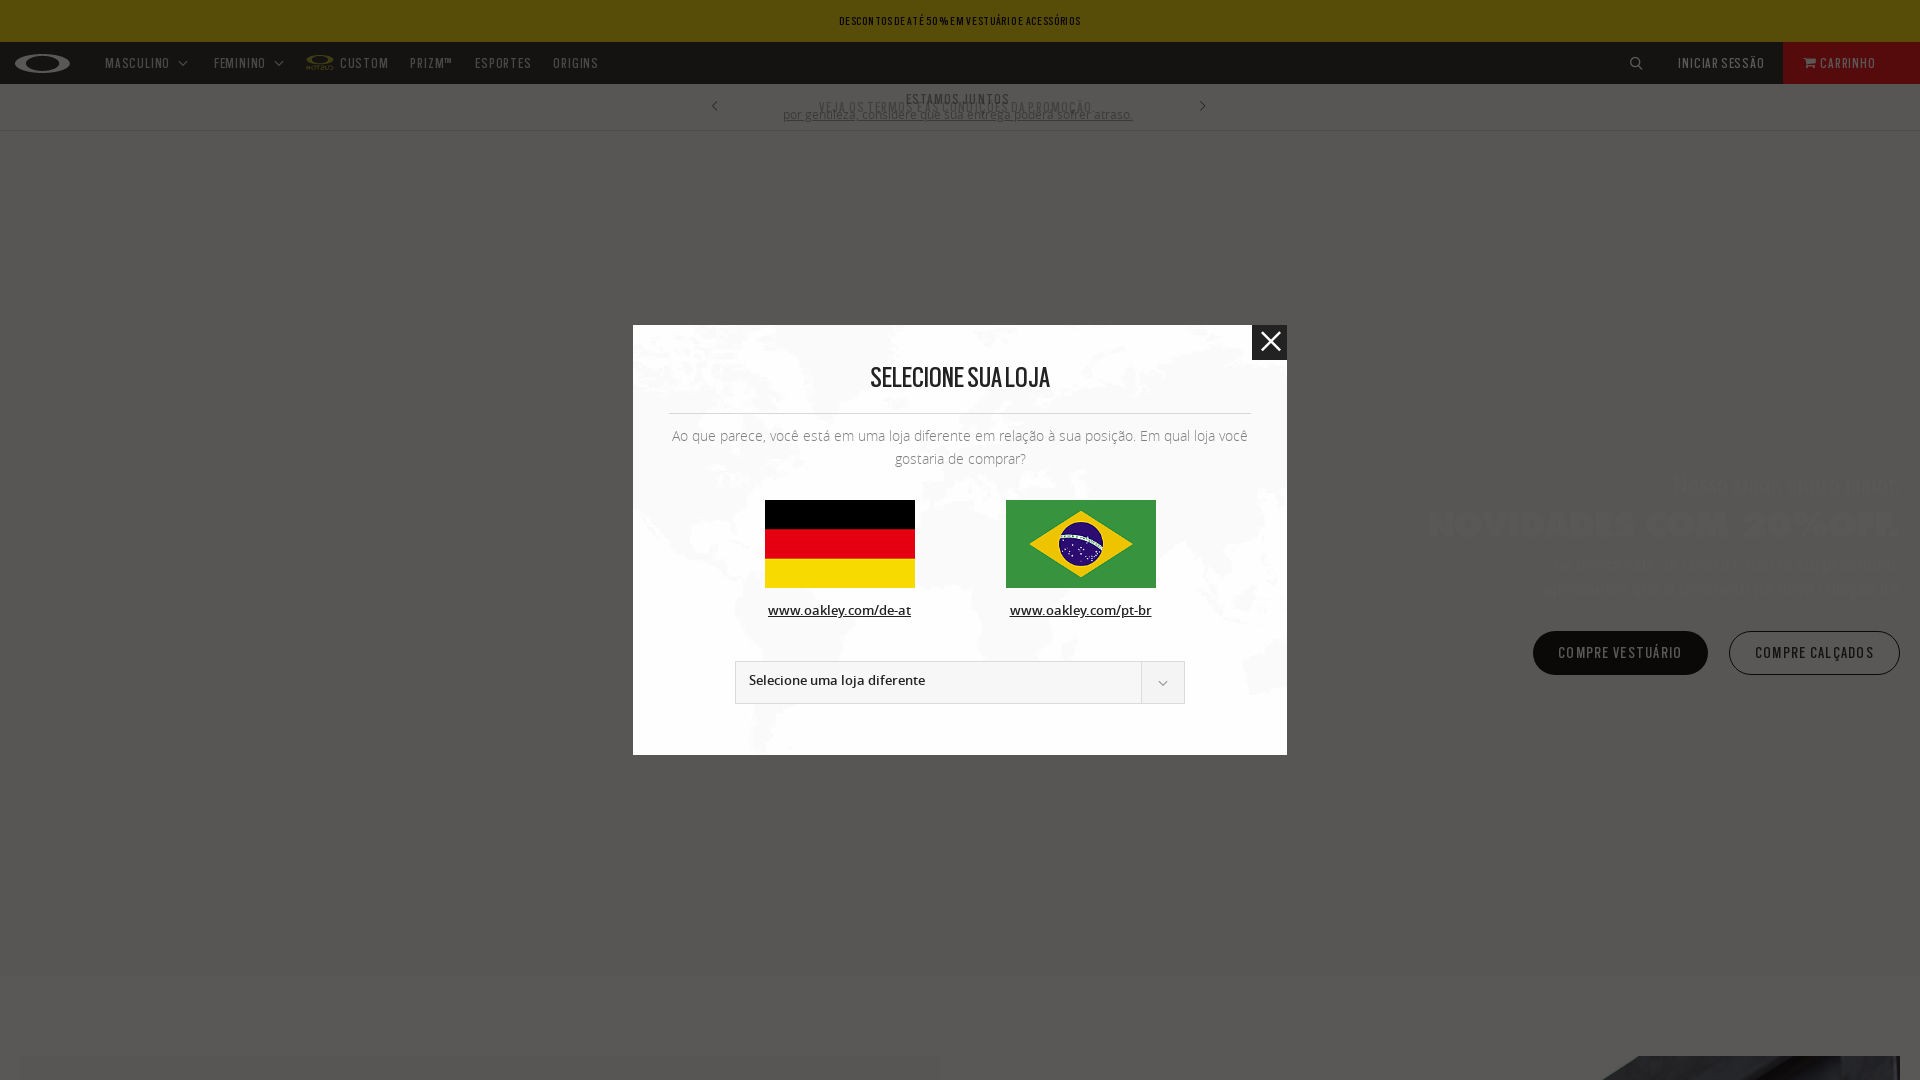
Task: Click the Compre Calçados button
Action: [1814, 653]
